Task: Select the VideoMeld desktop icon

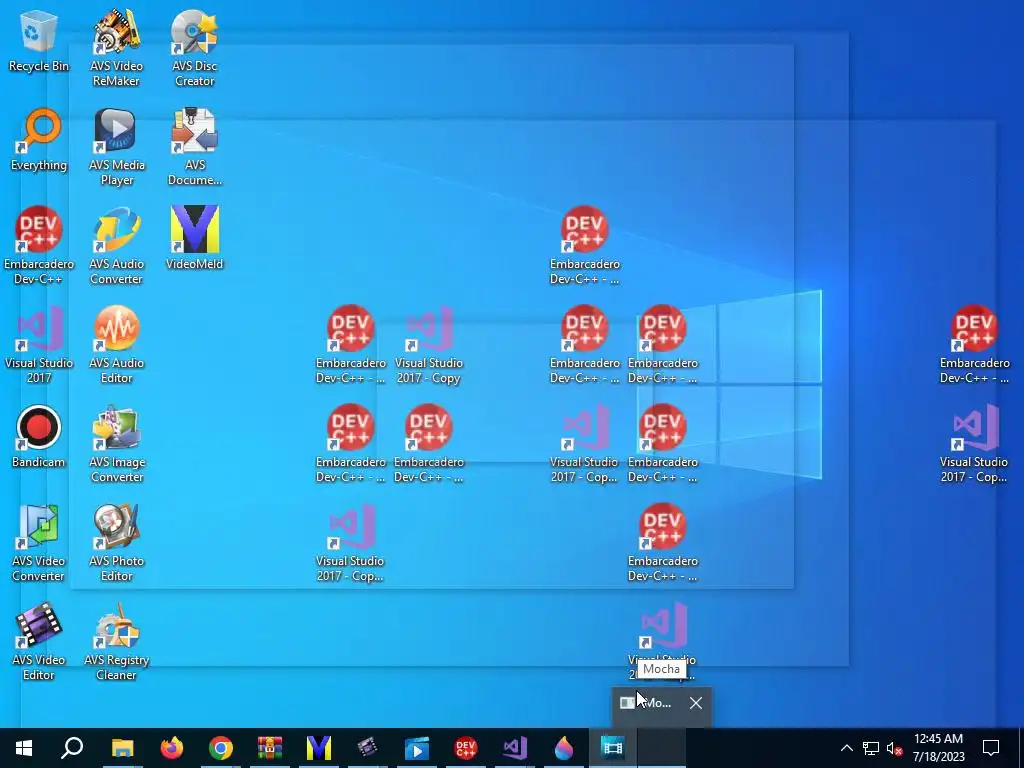Action: (195, 238)
